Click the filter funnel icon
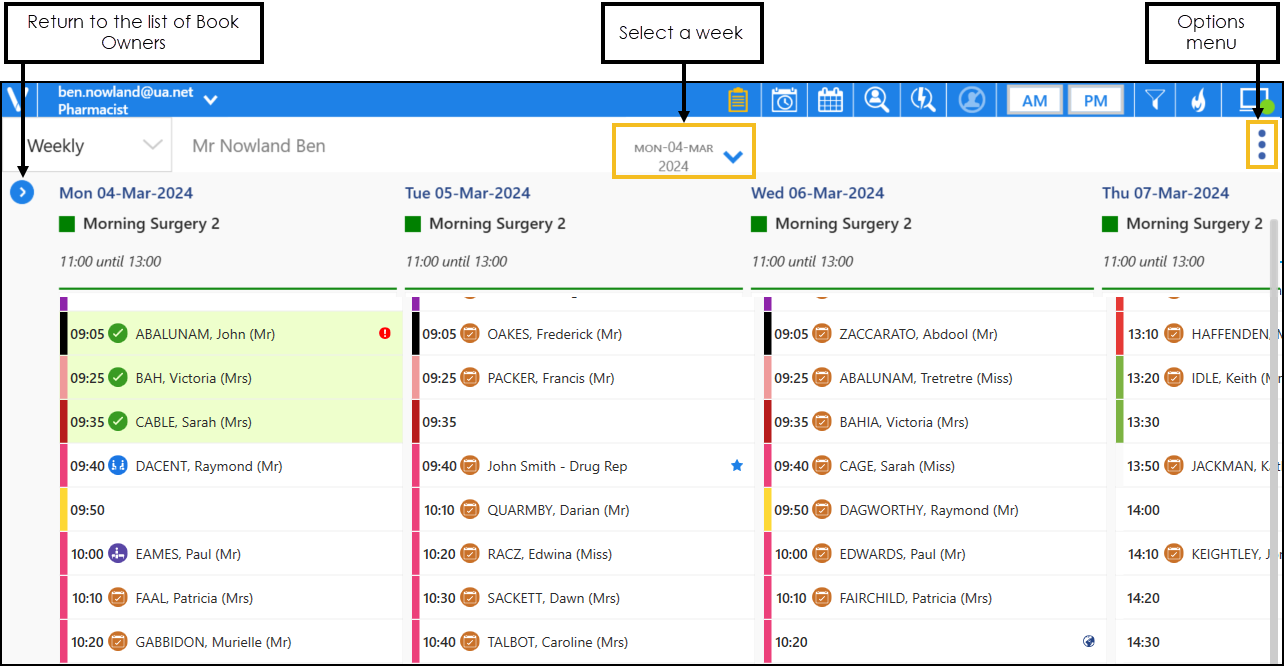 [x=1155, y=100]
